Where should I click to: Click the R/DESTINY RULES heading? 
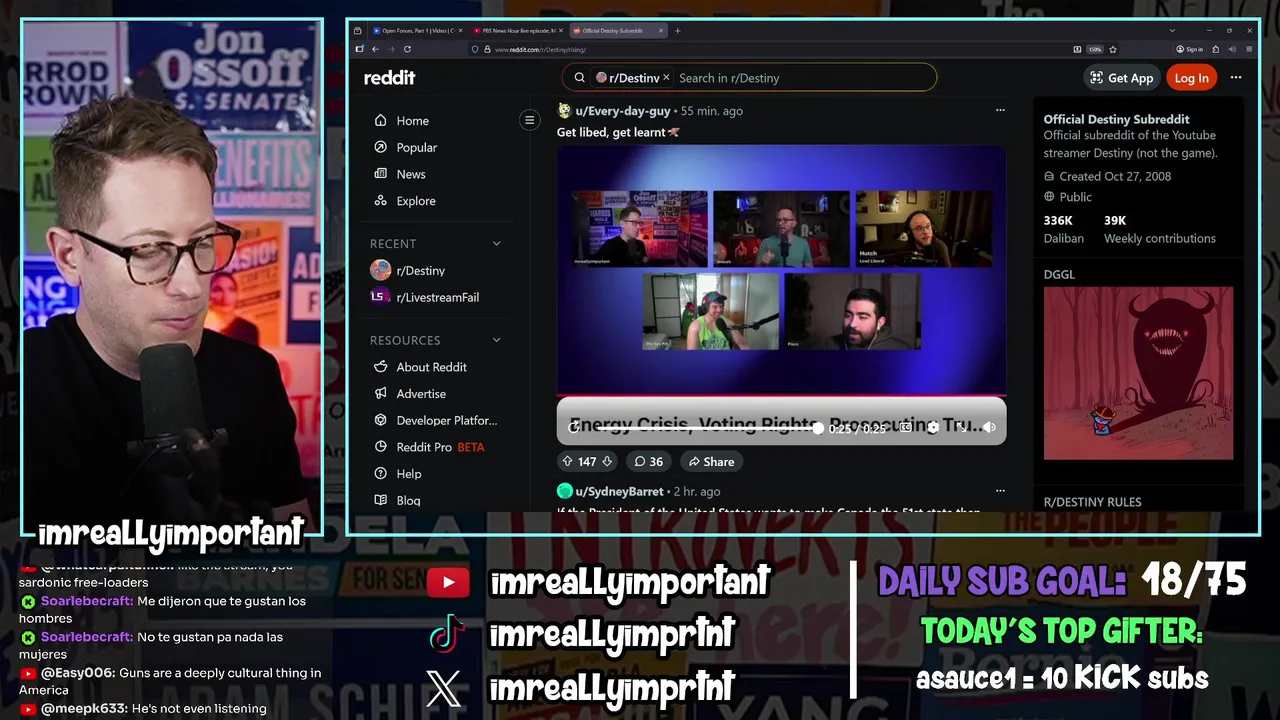point(1092,502)
